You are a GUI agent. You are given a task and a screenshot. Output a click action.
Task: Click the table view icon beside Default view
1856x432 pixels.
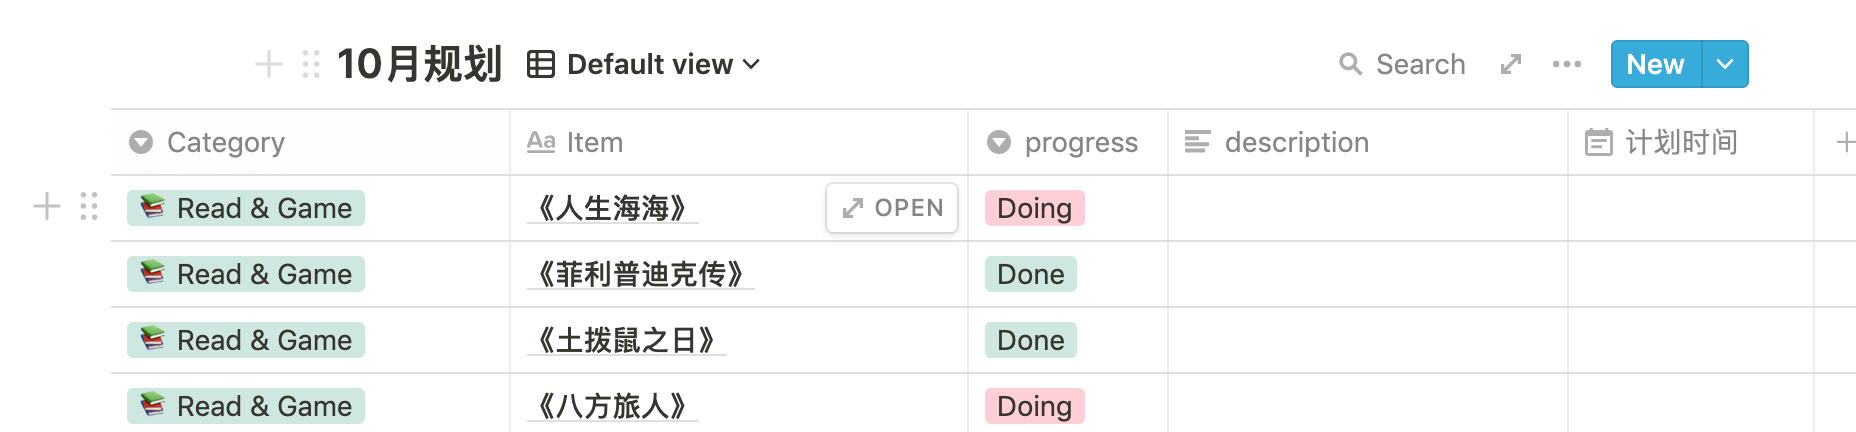(x=541, y=64)
